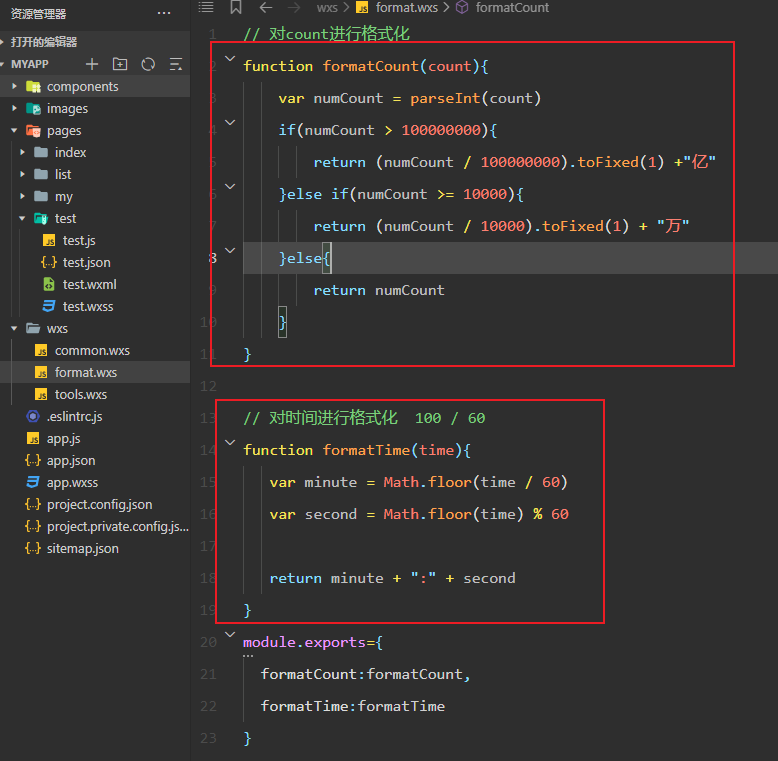Viewport: 778px width, 761px height.
Task: Click the 'var second' declaration line
Action: [419, 514]
